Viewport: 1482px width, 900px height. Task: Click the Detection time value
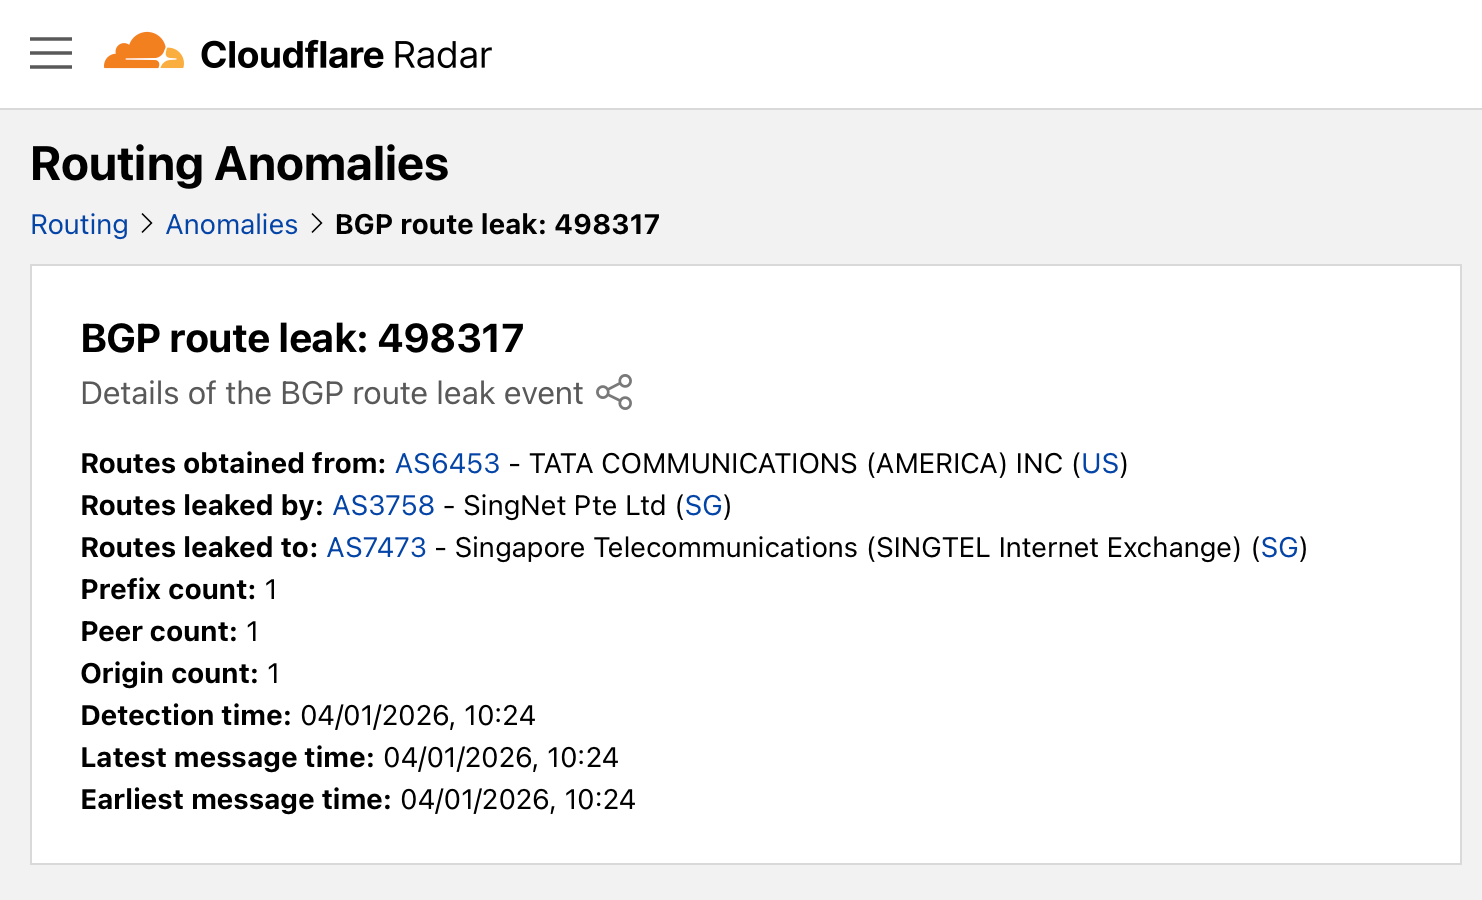point(418,716)
